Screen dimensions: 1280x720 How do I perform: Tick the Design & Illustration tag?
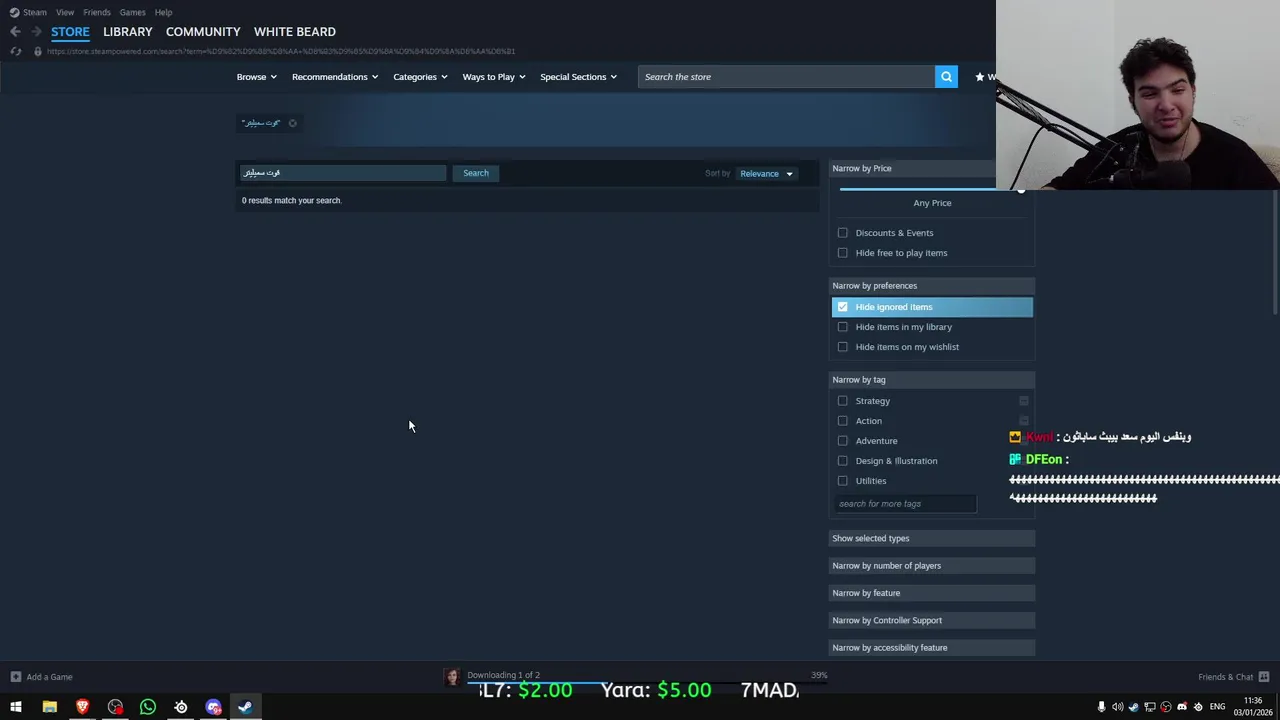pyautogui.click(x=843, y=461)
